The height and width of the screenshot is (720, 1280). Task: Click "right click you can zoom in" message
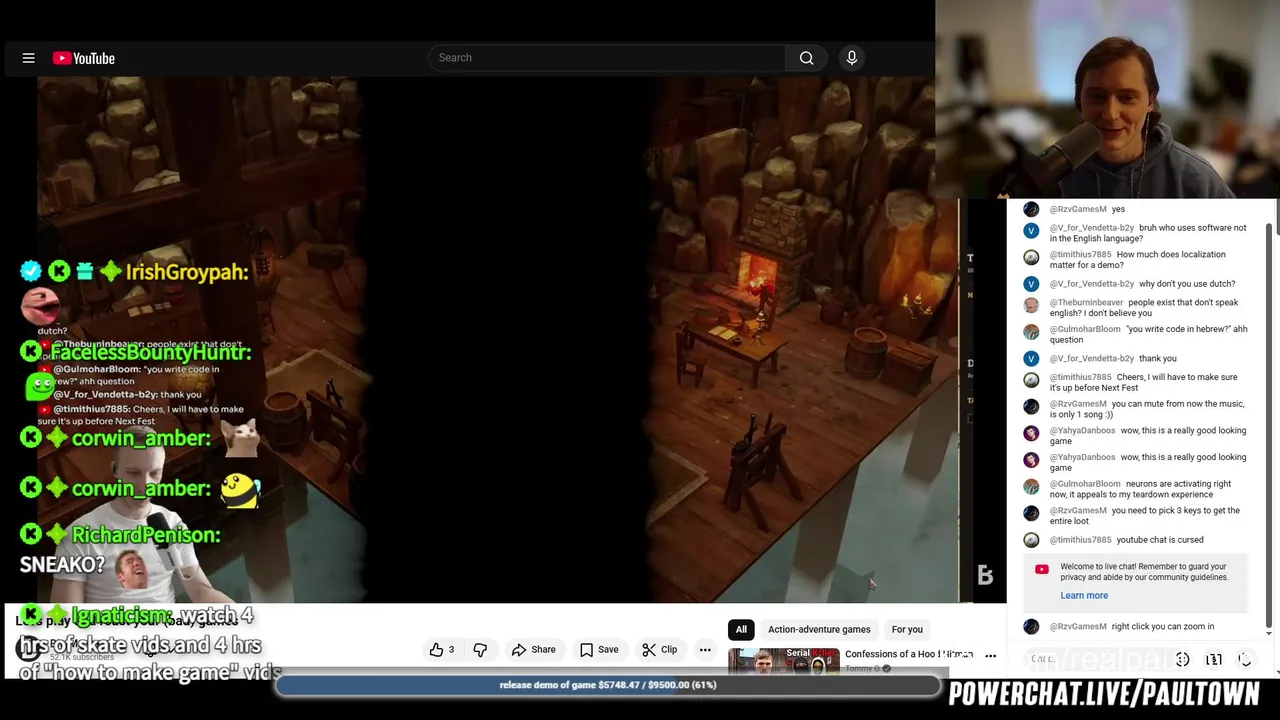pyautogui.click(x=1163, y=627)
